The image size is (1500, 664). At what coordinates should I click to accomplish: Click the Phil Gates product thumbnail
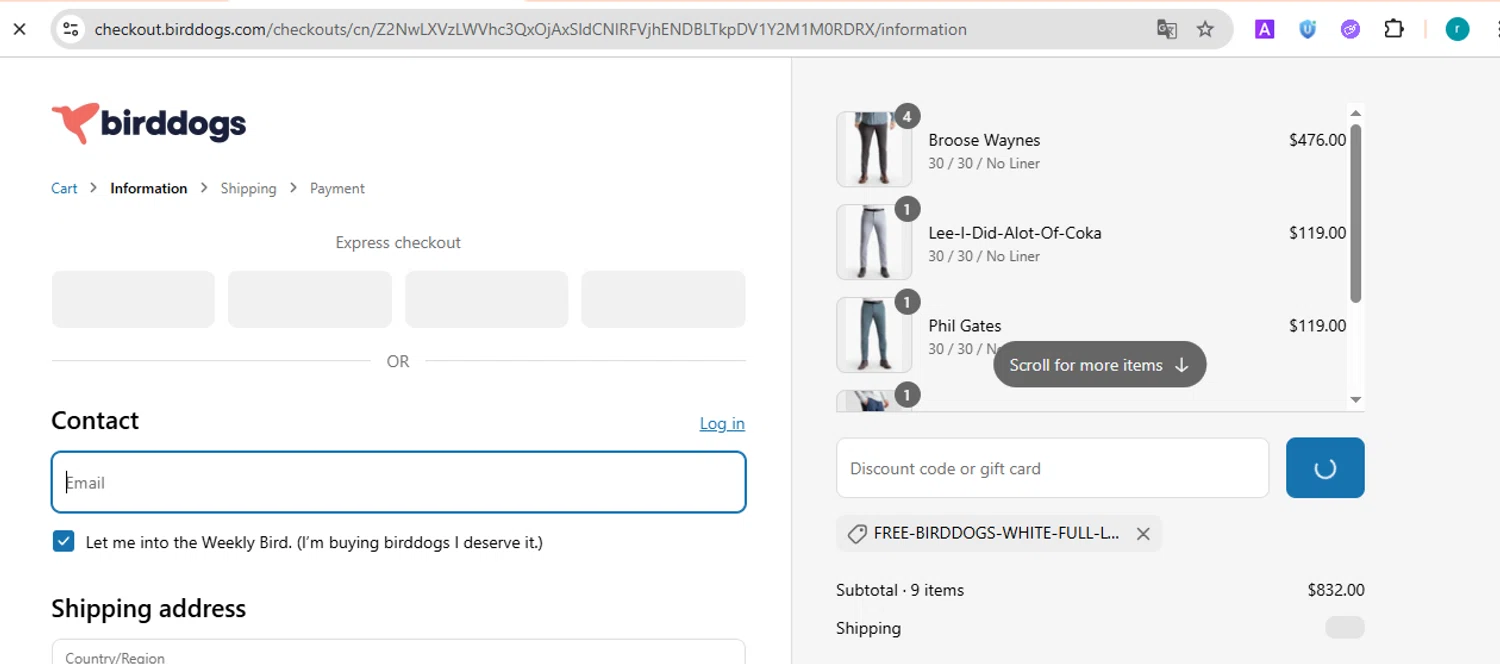(874, 335)
